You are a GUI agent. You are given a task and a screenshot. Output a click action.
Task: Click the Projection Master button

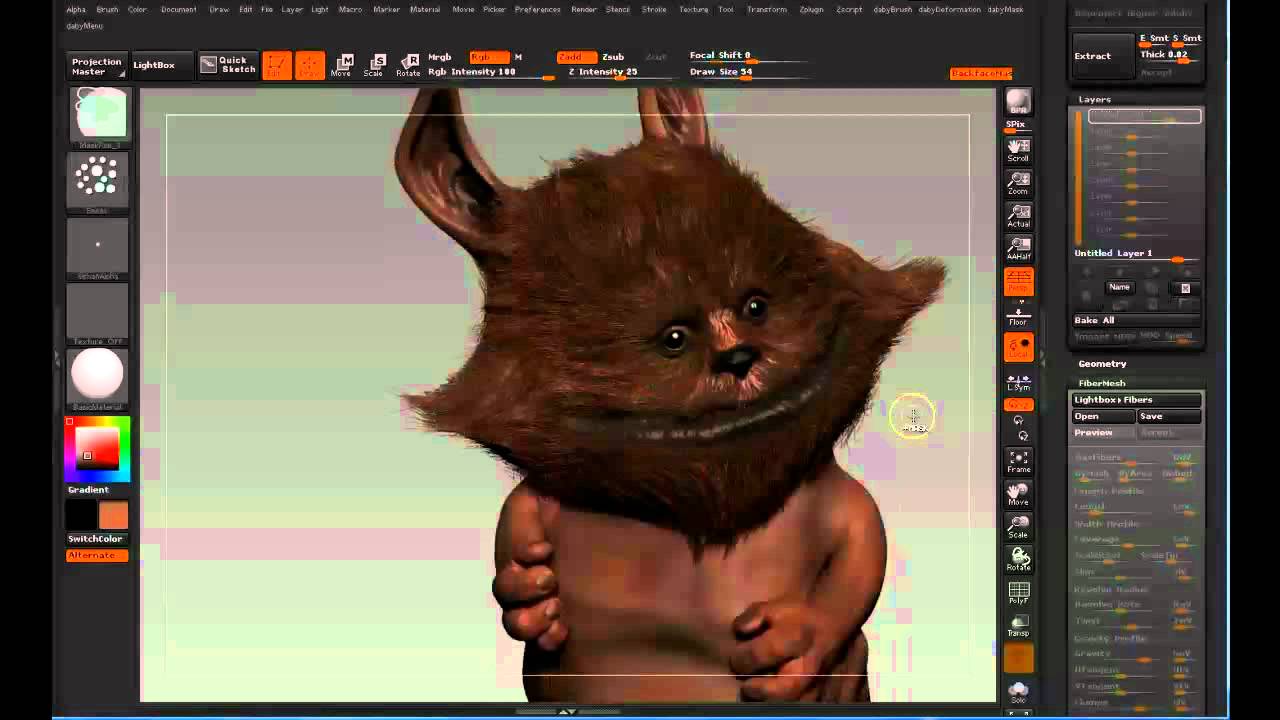tap(97, 66)
